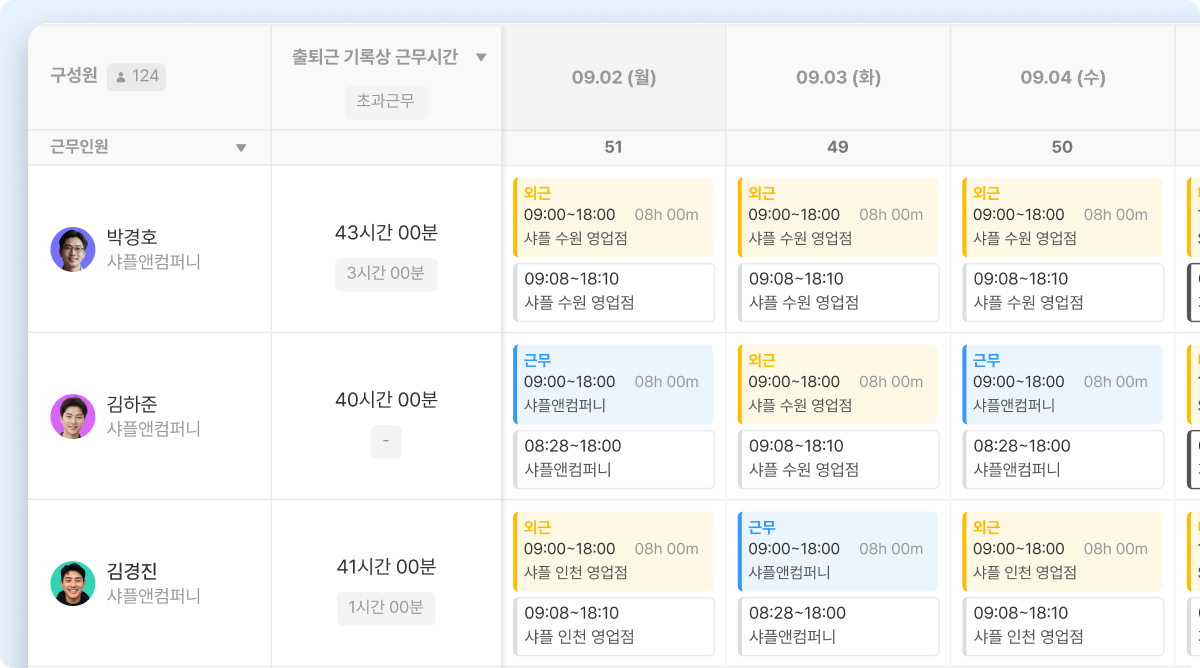Open 김하준's 근무 schedule on 09.02
Image resolution: width=1200 pixels, height=668 pixels.
pyautogui.click(x=613, y=384)
